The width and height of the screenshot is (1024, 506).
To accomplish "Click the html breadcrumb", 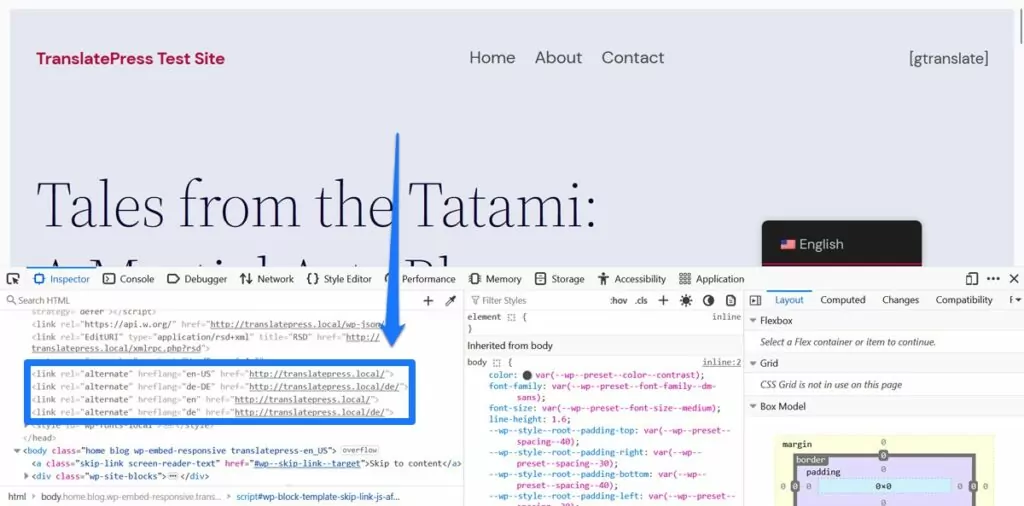I will 17,497.
